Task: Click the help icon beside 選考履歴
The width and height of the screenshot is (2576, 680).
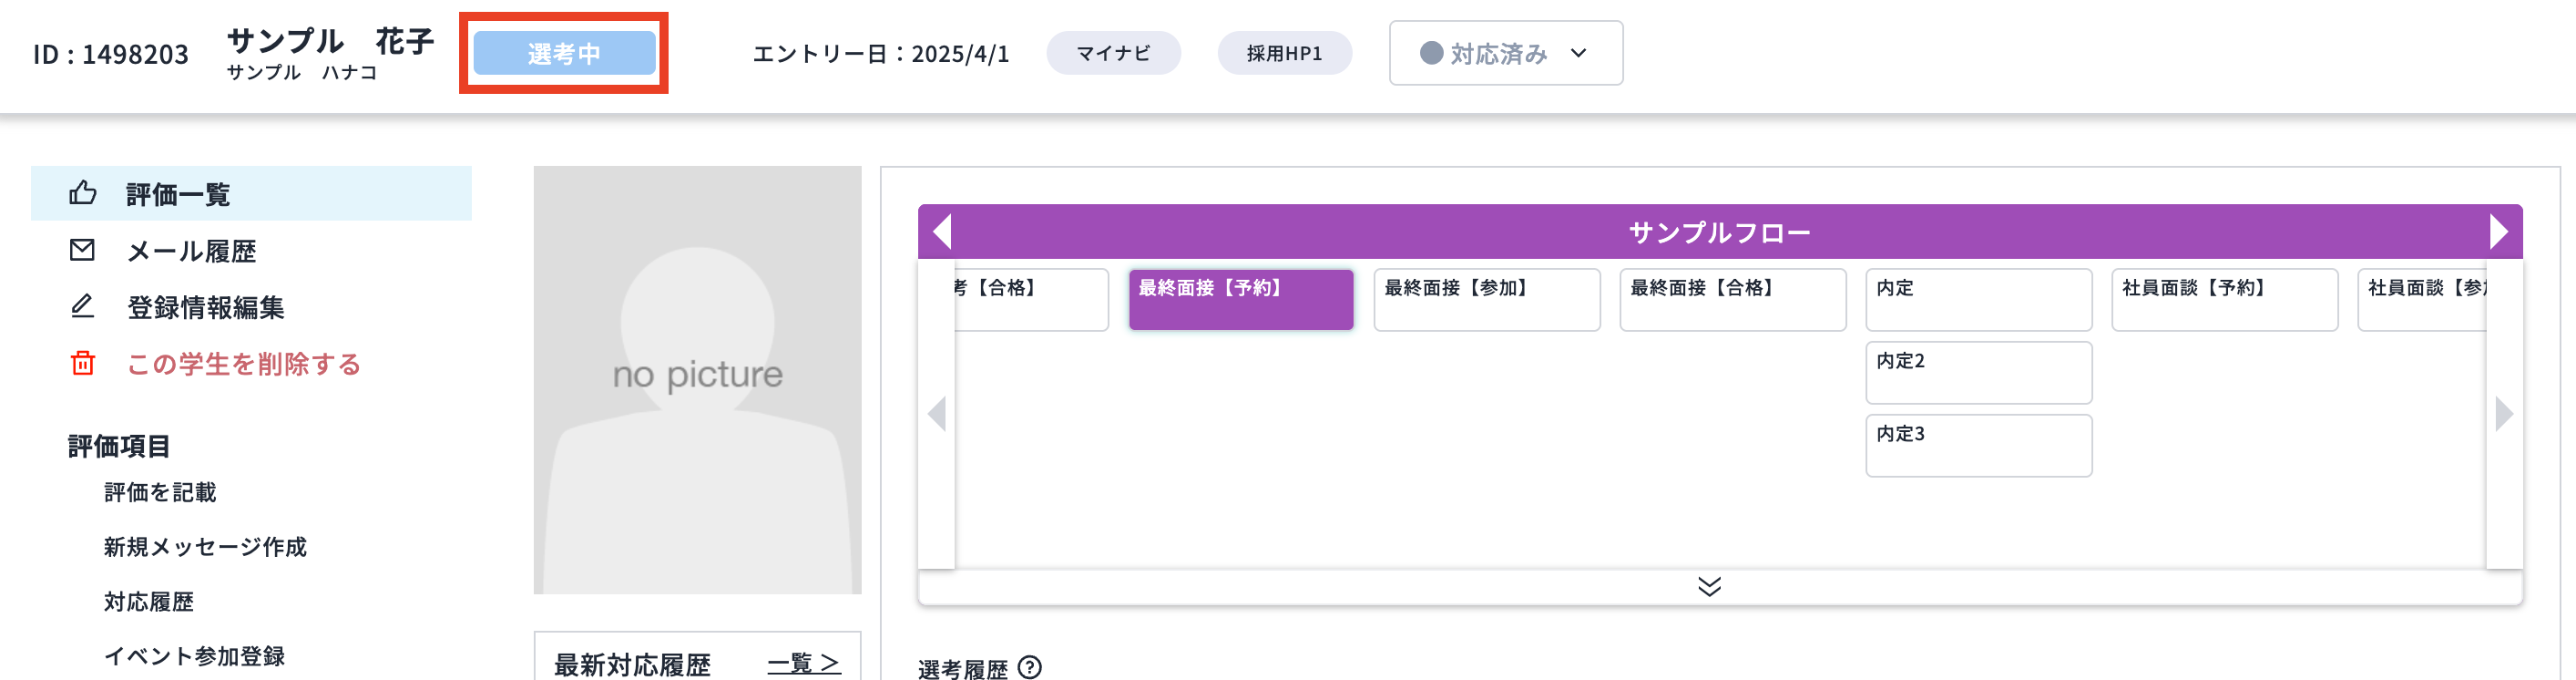Action: [1029, 667]
